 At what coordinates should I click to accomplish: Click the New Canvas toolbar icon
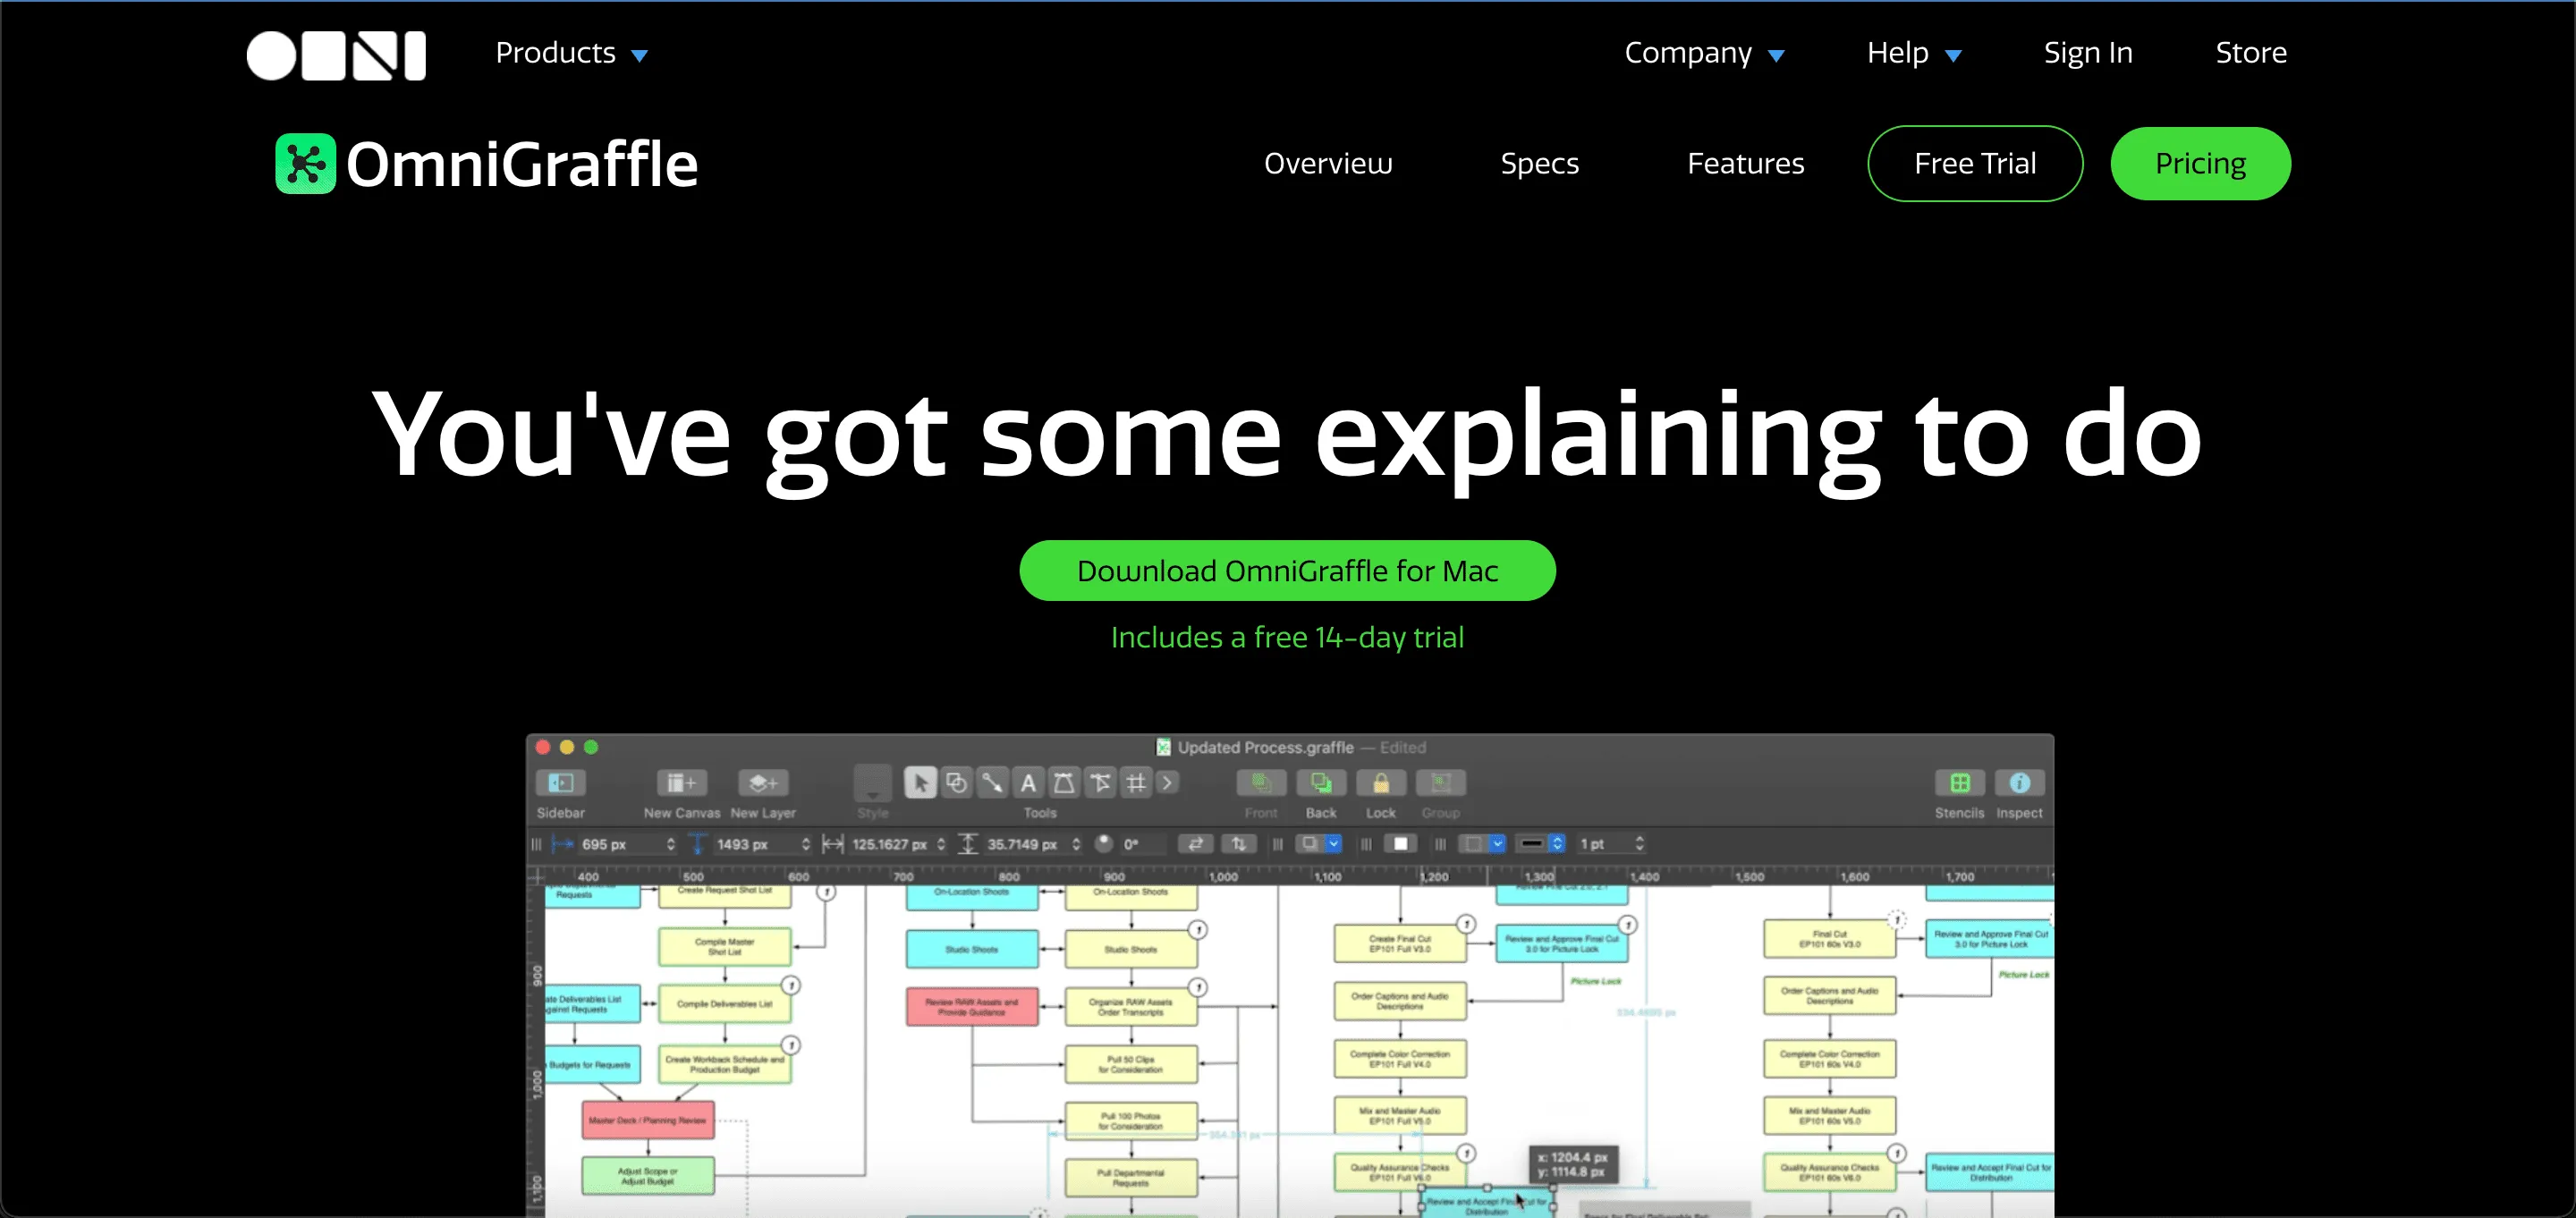pos(681,782)
